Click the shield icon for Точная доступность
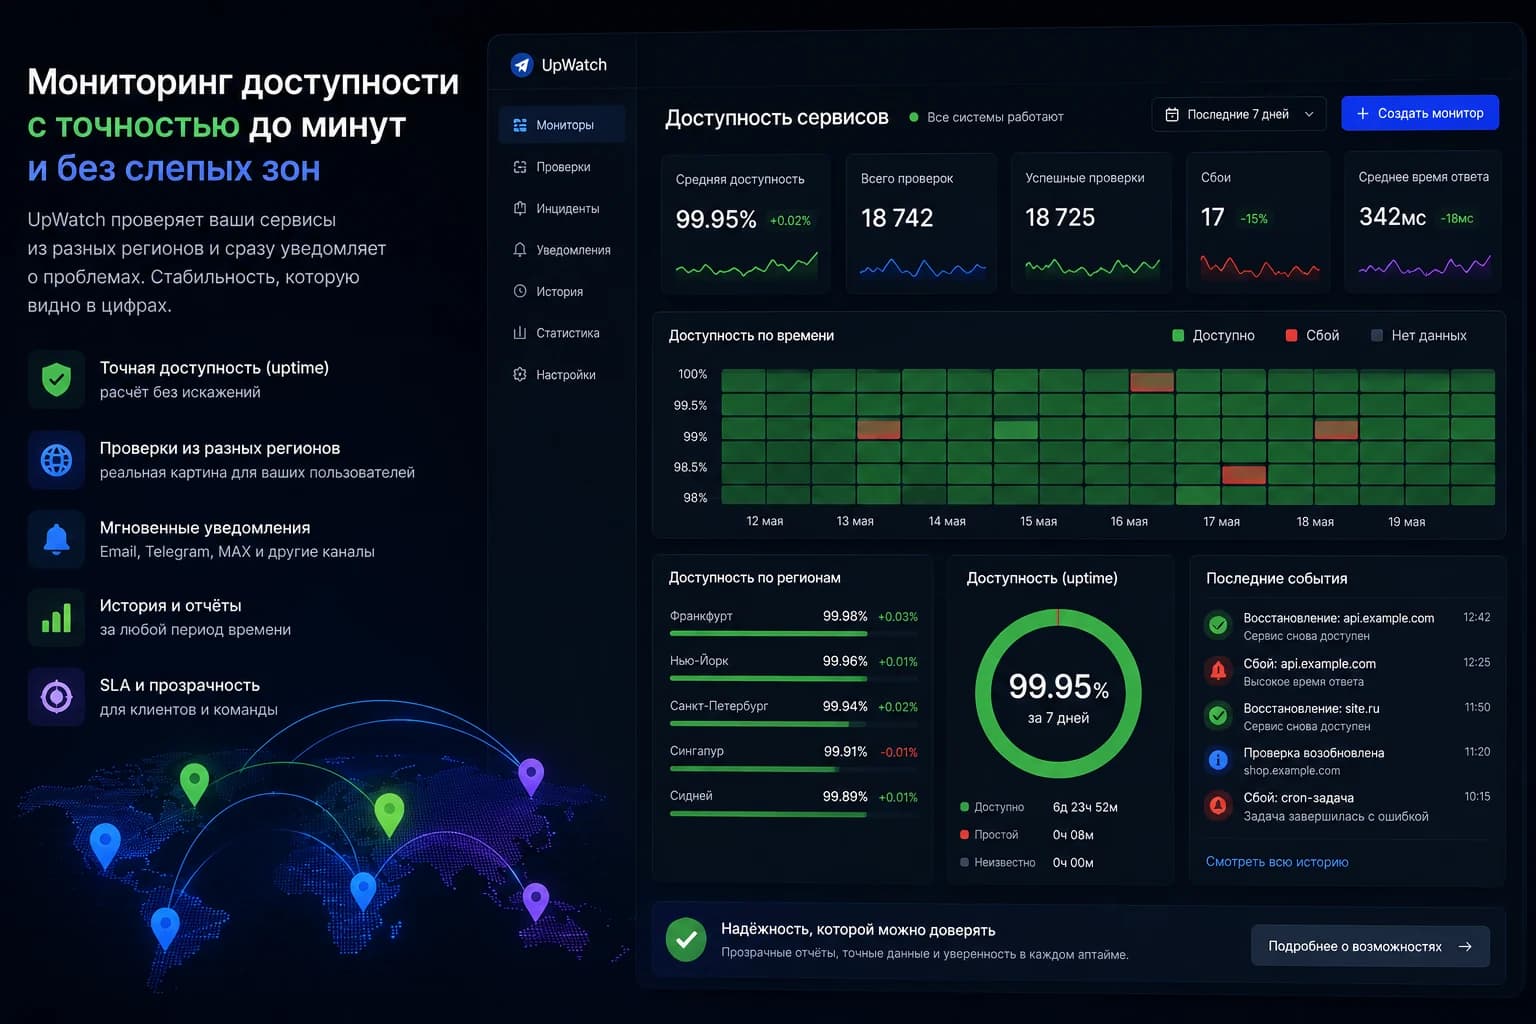The width and height of the screenshot is (1536, 1024). pos(56,379)
